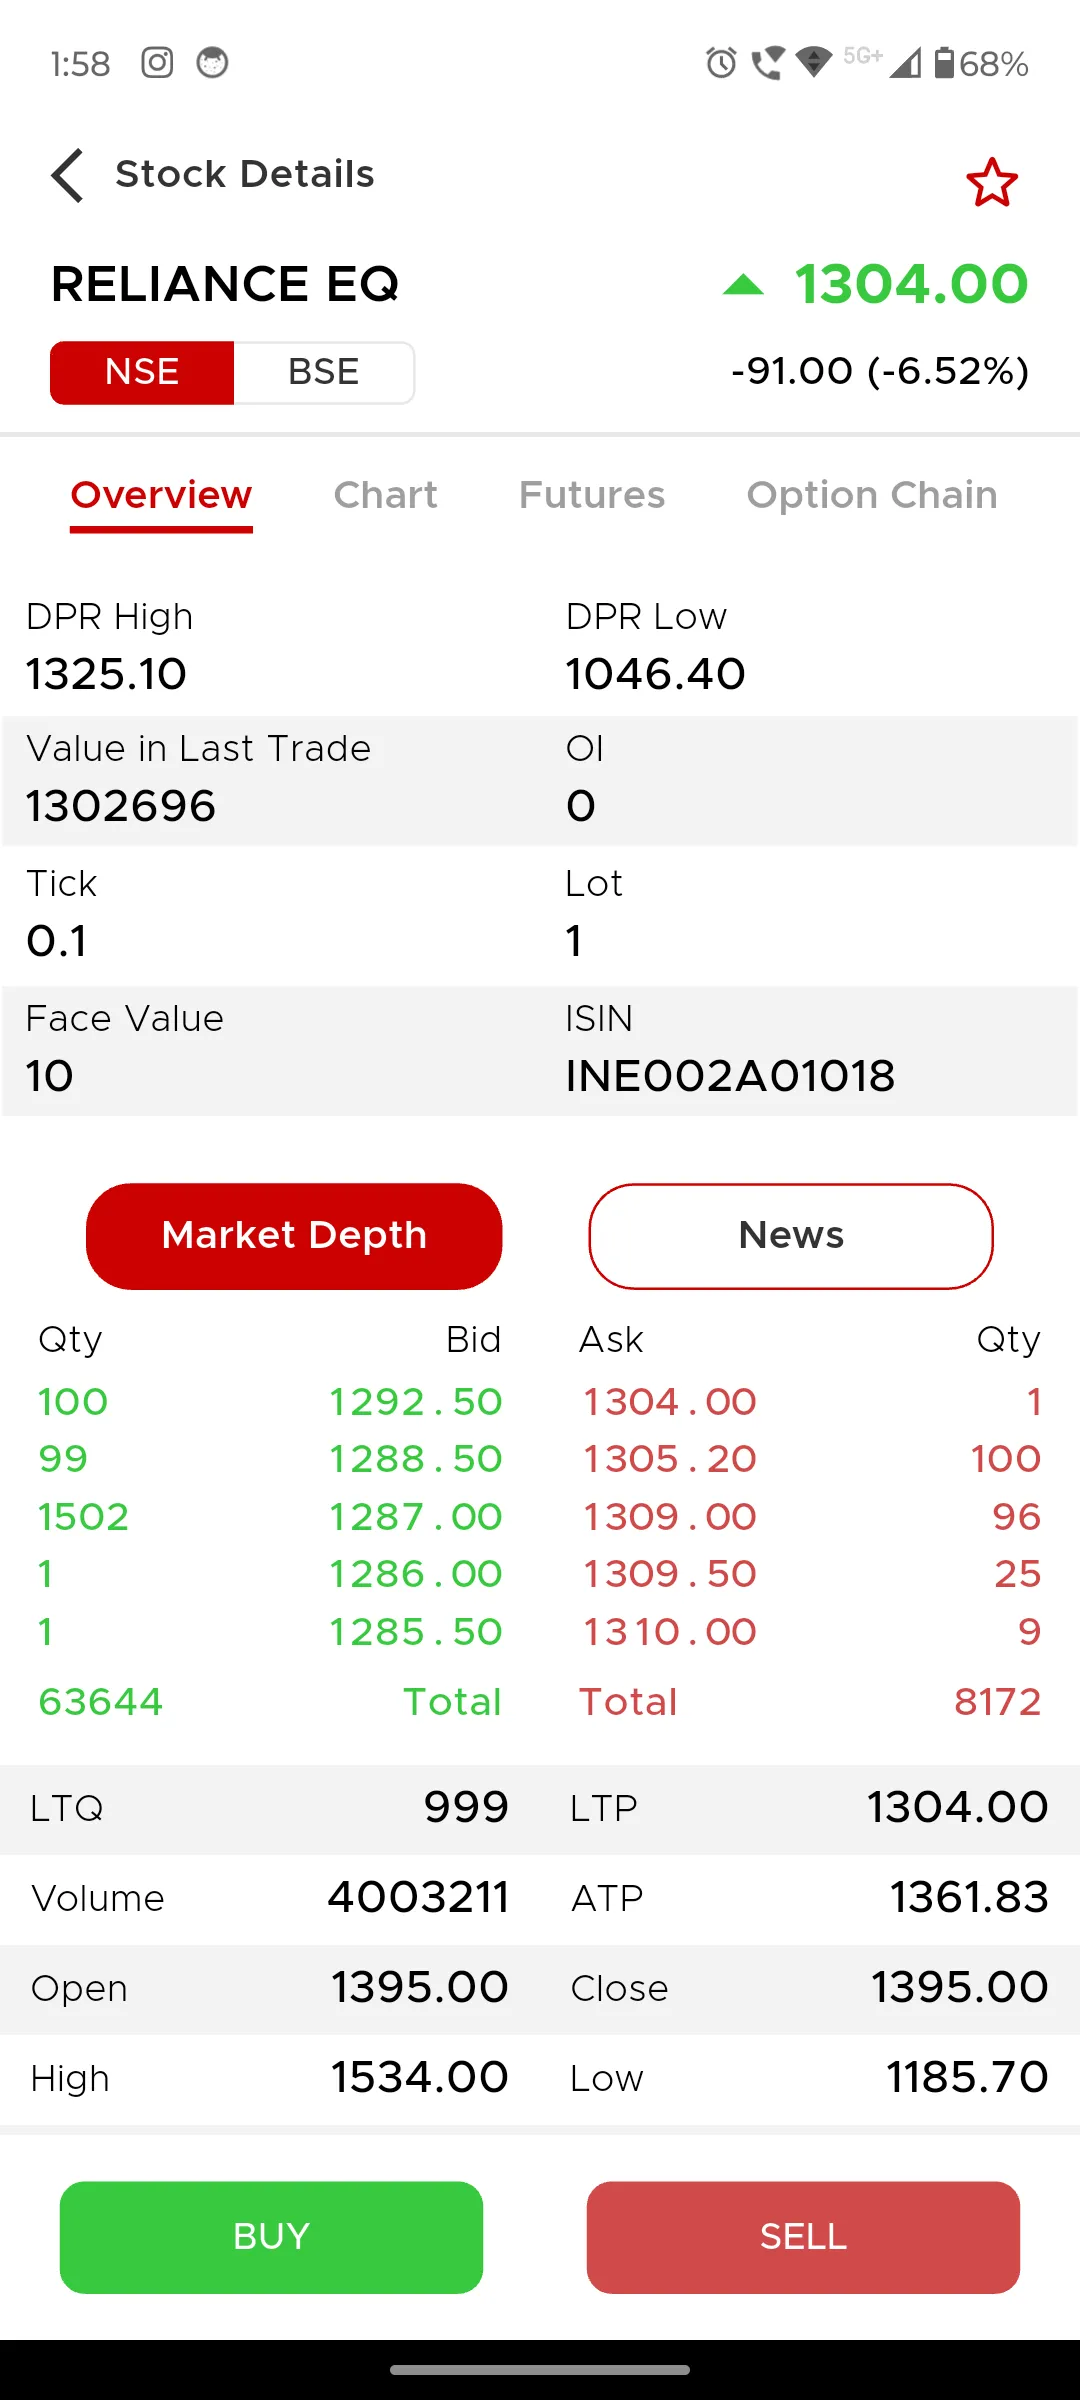This screenshot has width=1080, height=2400.
Task: Tap the green BUY button
Action: [271, 2237]
